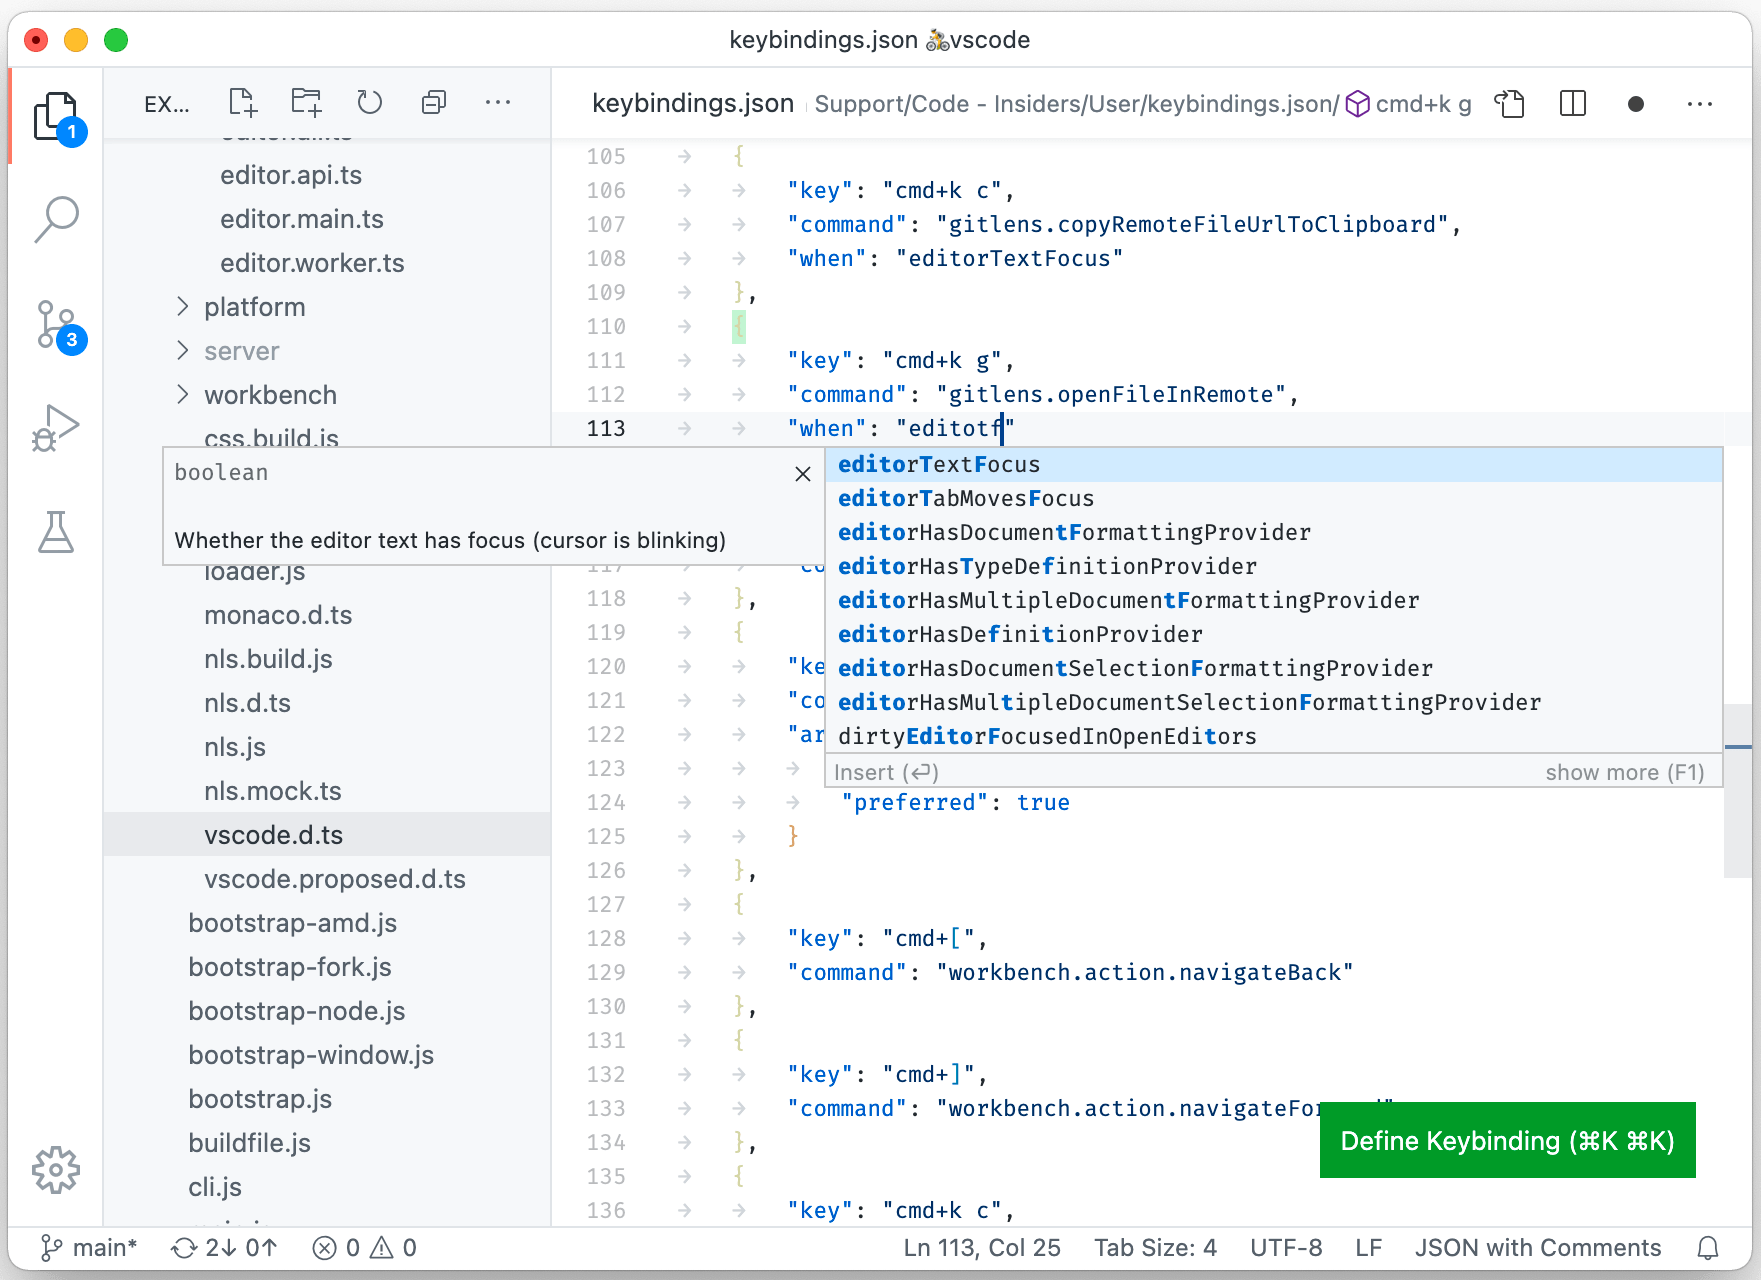Refresh the Explorer tree

(x=370, y=102)
